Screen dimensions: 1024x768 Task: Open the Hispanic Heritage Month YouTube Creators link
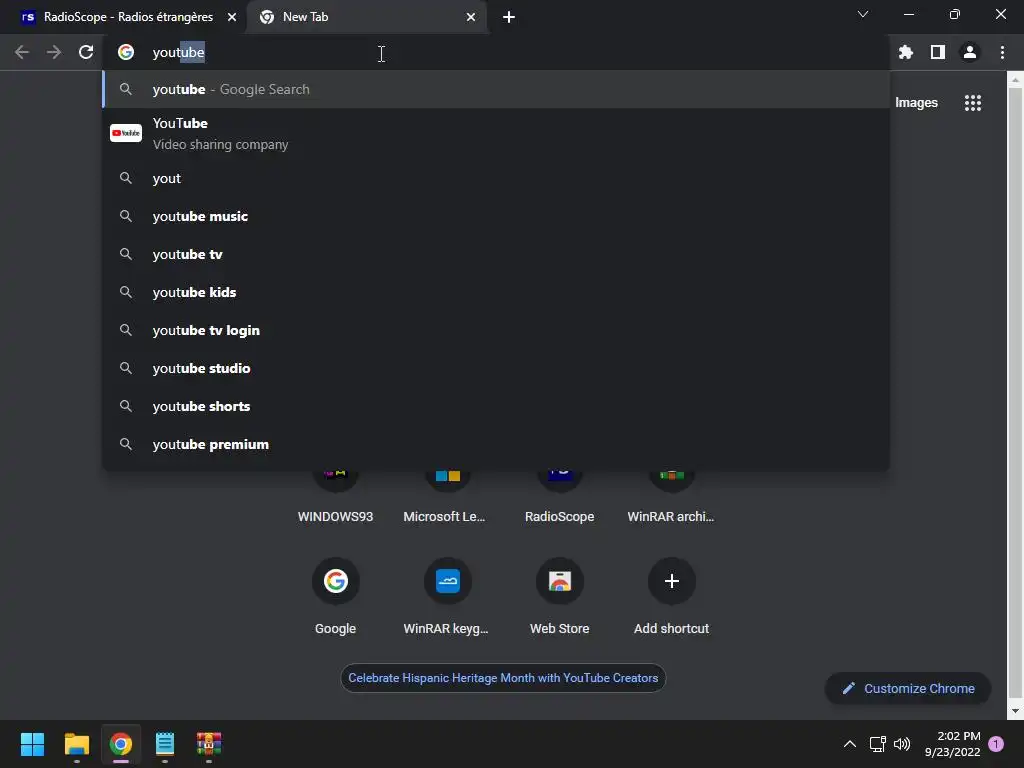(x=503, y=678)
